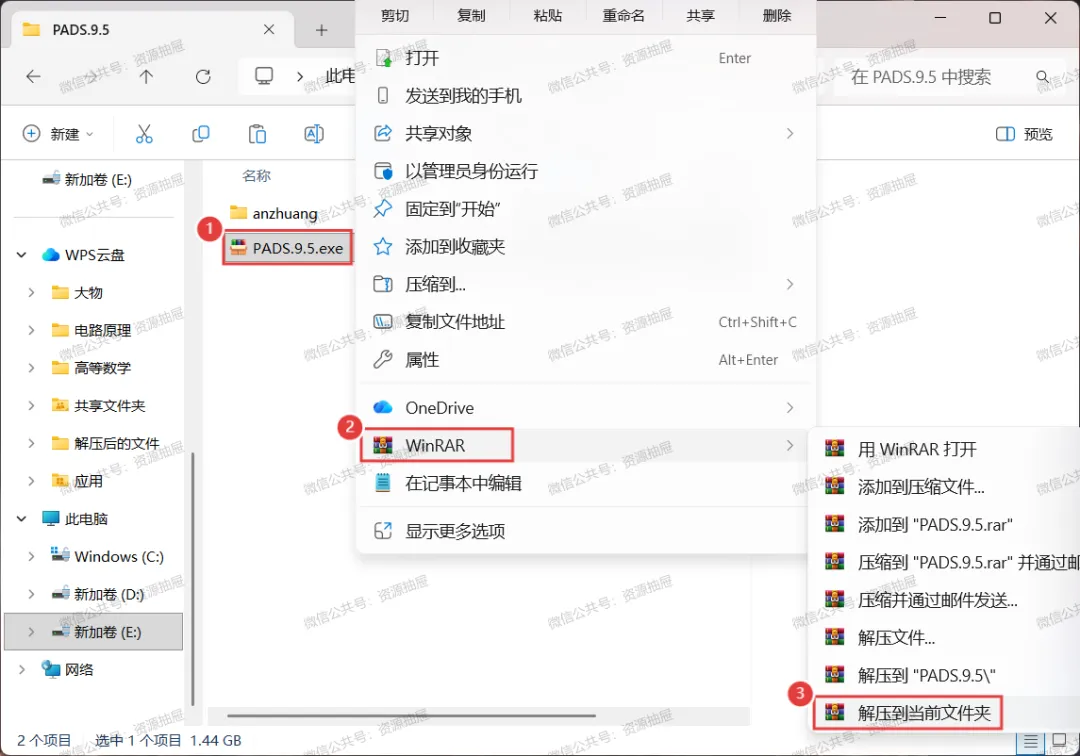Toggle the Preview pane button
This screenshot has height=756, width=1080.
point(1024,134)
